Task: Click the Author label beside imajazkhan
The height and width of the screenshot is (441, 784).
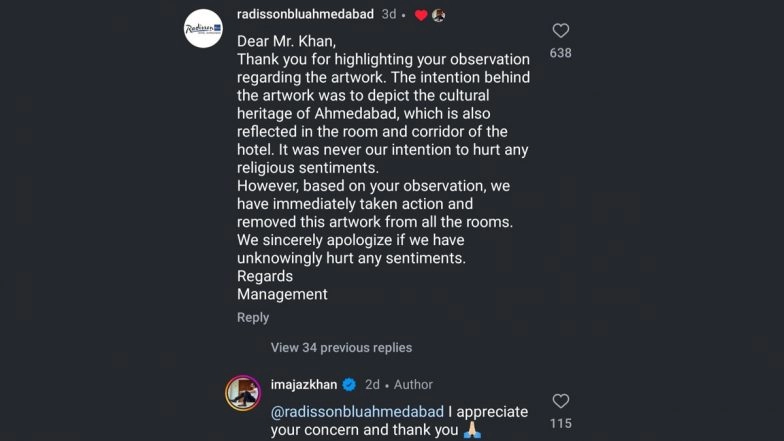Action: pyautogui.click(x=413, y=385)
